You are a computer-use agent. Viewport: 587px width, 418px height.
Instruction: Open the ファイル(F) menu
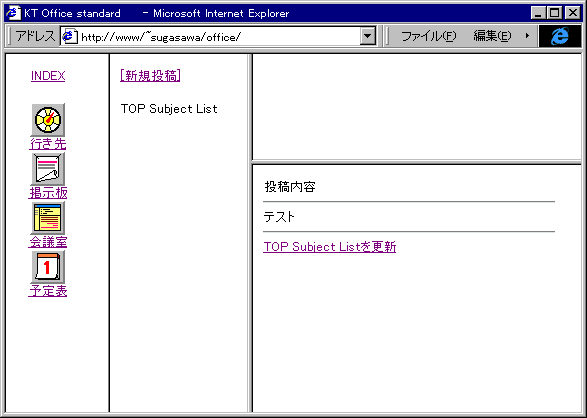(428, 36)
